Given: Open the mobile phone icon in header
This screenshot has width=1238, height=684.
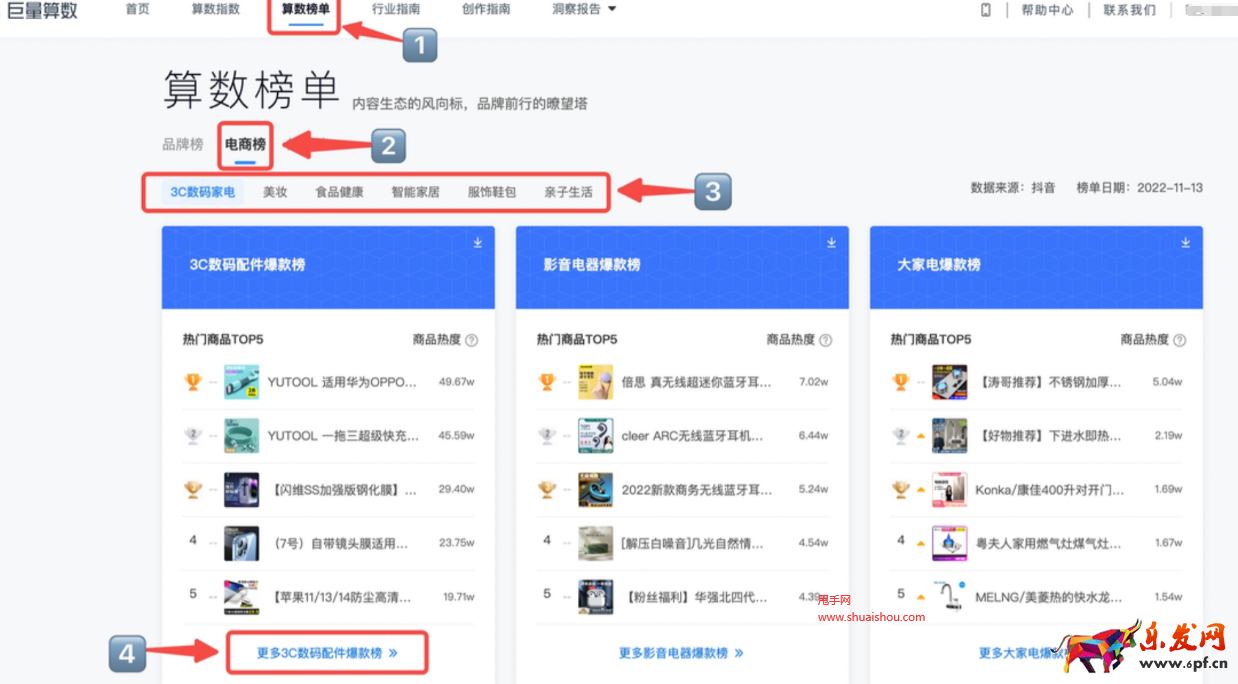Looking at the screenshot, I should point(986,10).
